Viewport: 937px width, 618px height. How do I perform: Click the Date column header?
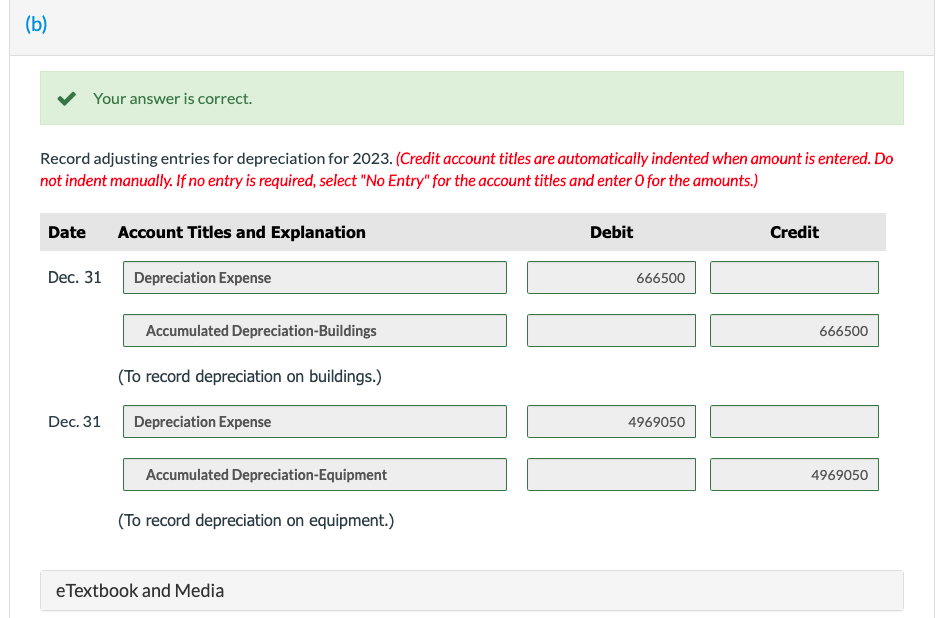[67, 232]
